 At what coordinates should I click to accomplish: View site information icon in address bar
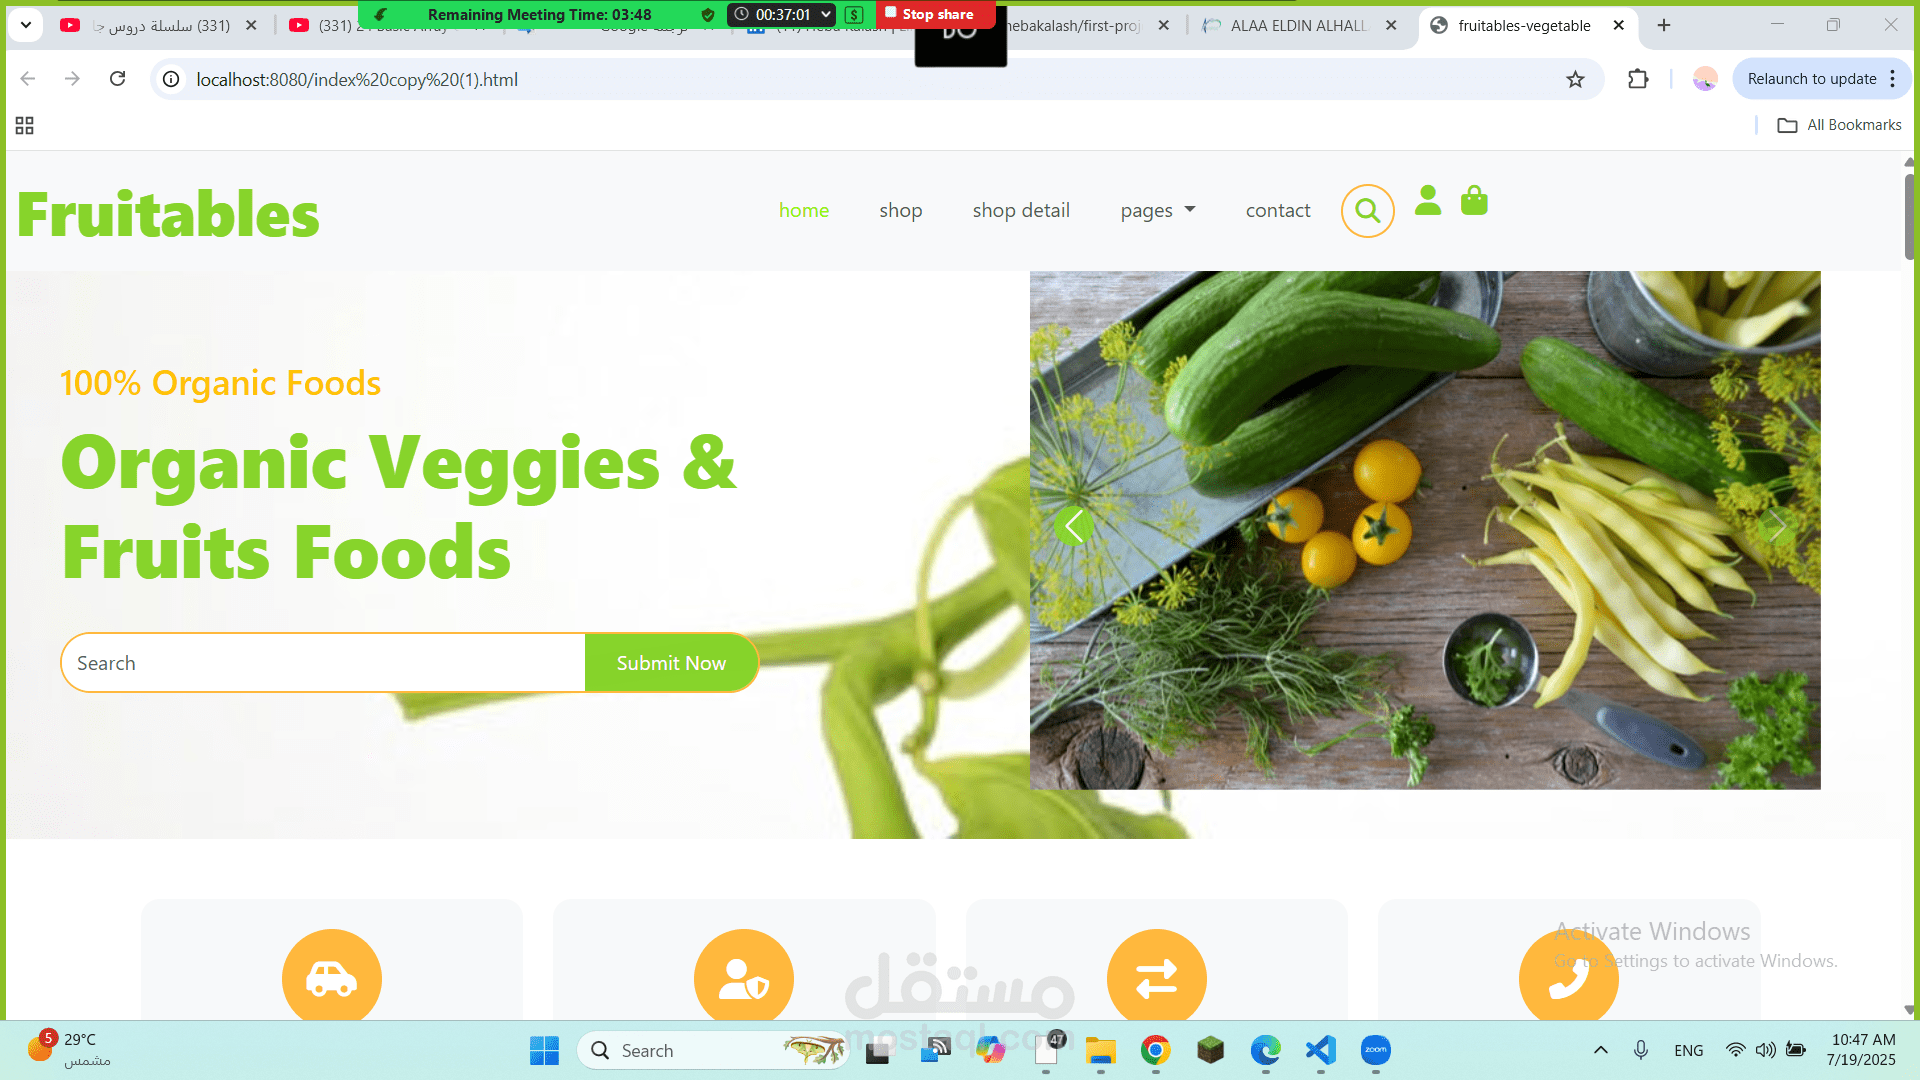click(172, 79)
